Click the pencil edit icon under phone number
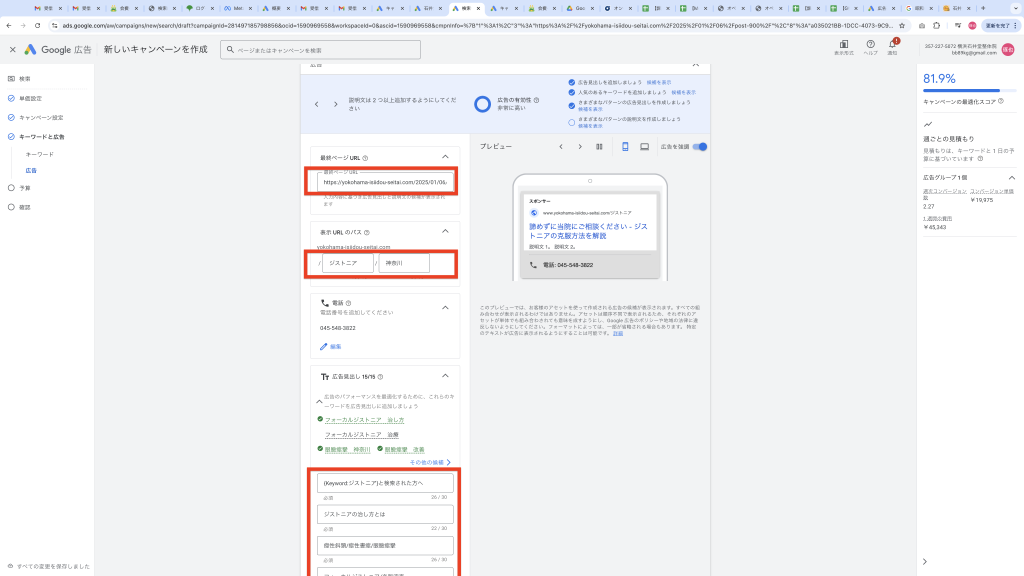Image resolution: width=1024 pixels, height=576 pixels. pos(324,346)
